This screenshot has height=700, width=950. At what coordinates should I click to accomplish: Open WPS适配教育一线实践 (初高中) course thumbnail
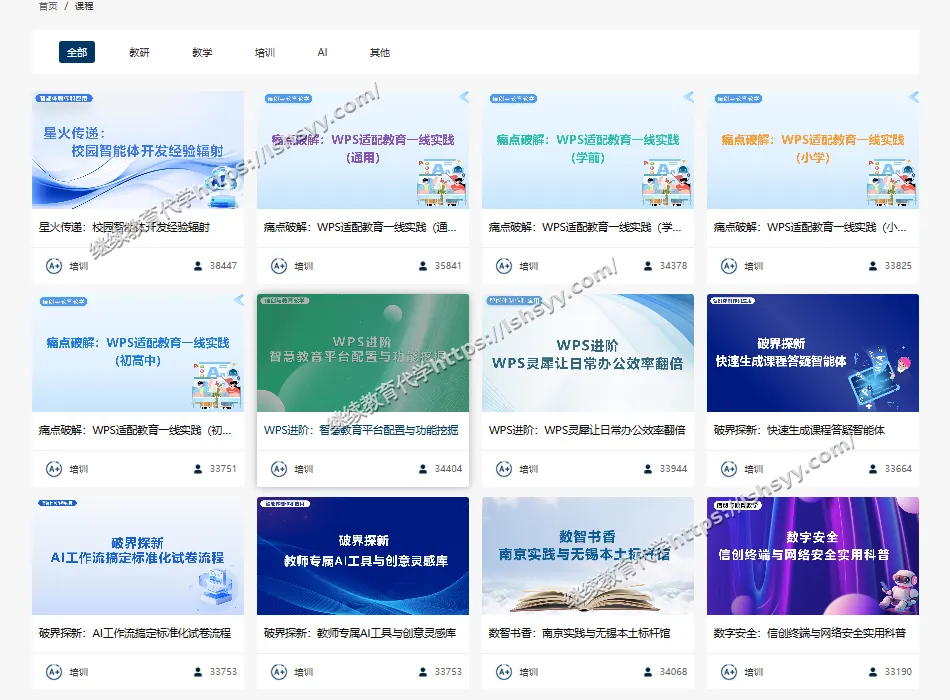(138, 353)
